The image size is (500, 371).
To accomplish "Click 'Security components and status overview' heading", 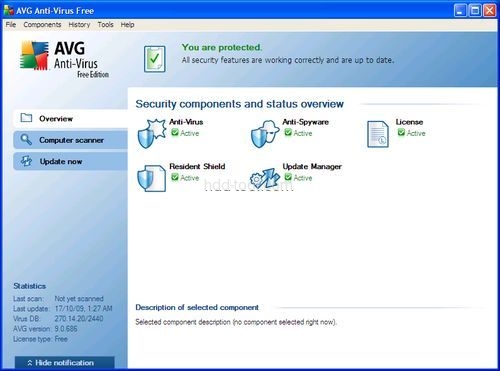I will (240, 104).
